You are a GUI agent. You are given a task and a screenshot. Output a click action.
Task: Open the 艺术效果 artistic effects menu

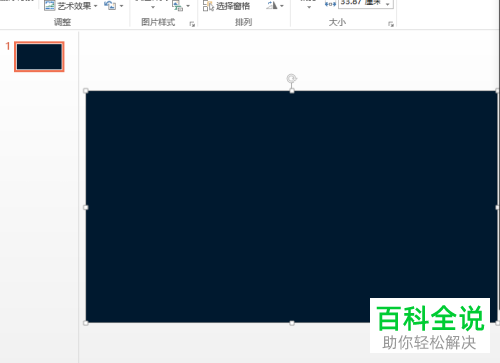click(71, 6)
